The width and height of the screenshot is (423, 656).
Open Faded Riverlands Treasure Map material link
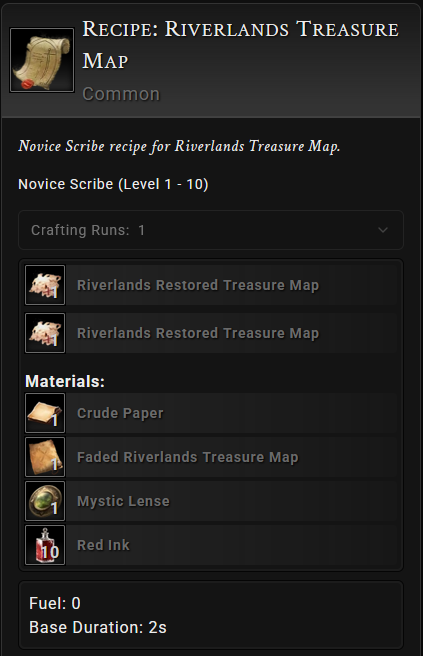pyautogui.click(x=187, y=457)
